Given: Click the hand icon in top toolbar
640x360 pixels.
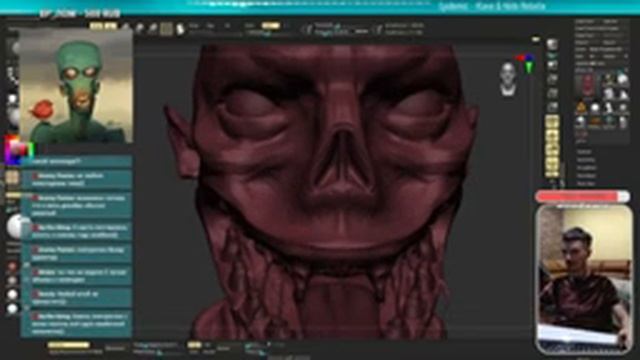Looking at the screenshot, I should (180, 29).
